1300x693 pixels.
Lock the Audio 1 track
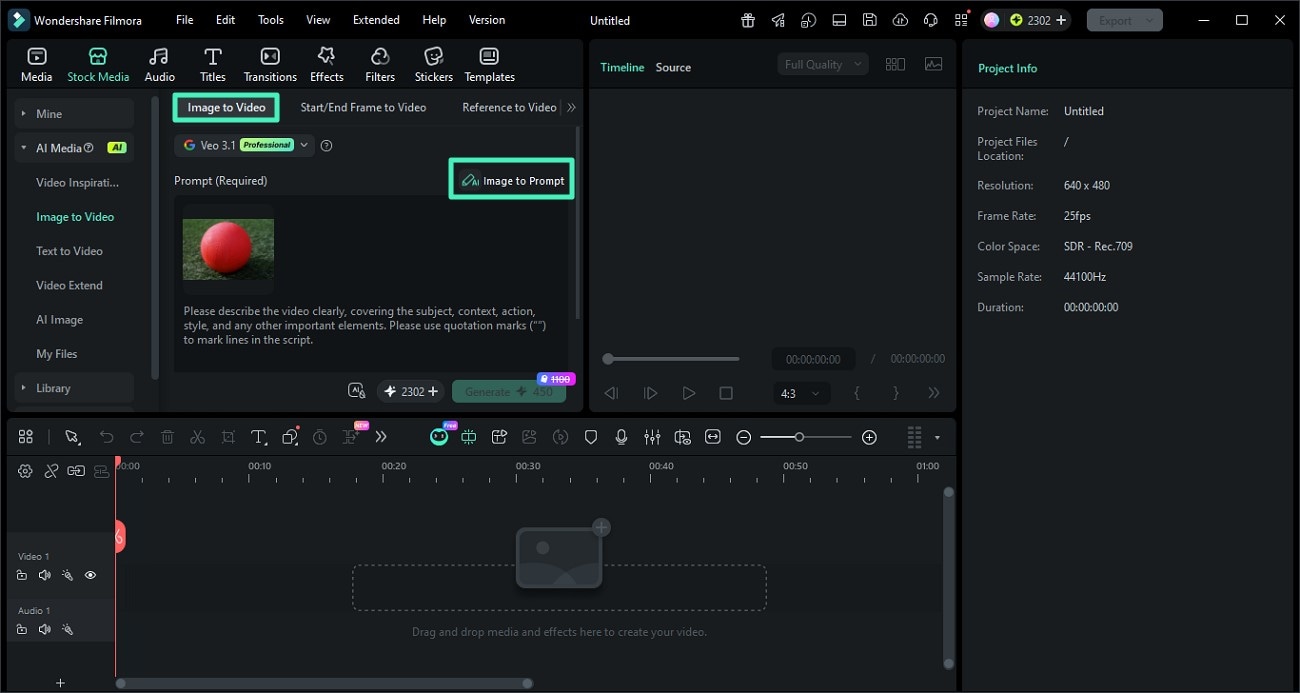click(x=21, y=629)
